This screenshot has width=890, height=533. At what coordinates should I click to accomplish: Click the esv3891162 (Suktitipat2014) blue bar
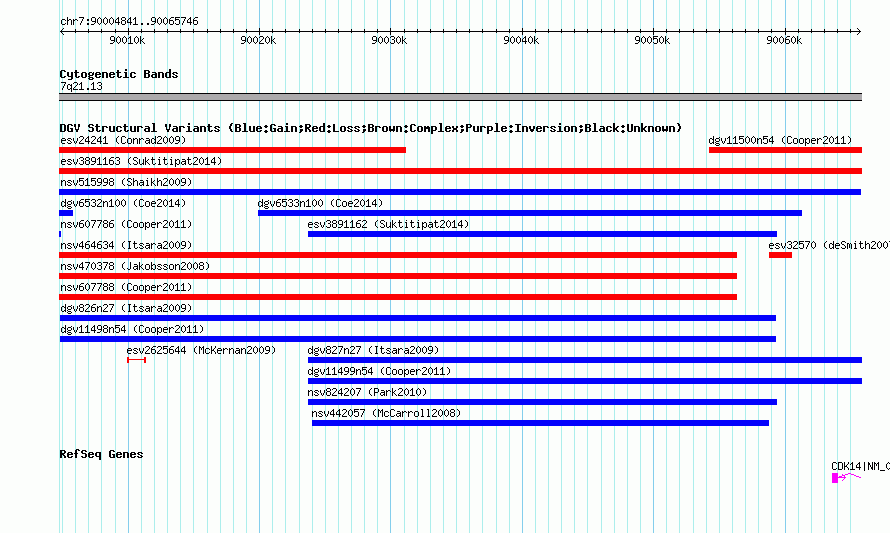click(542, 234)
